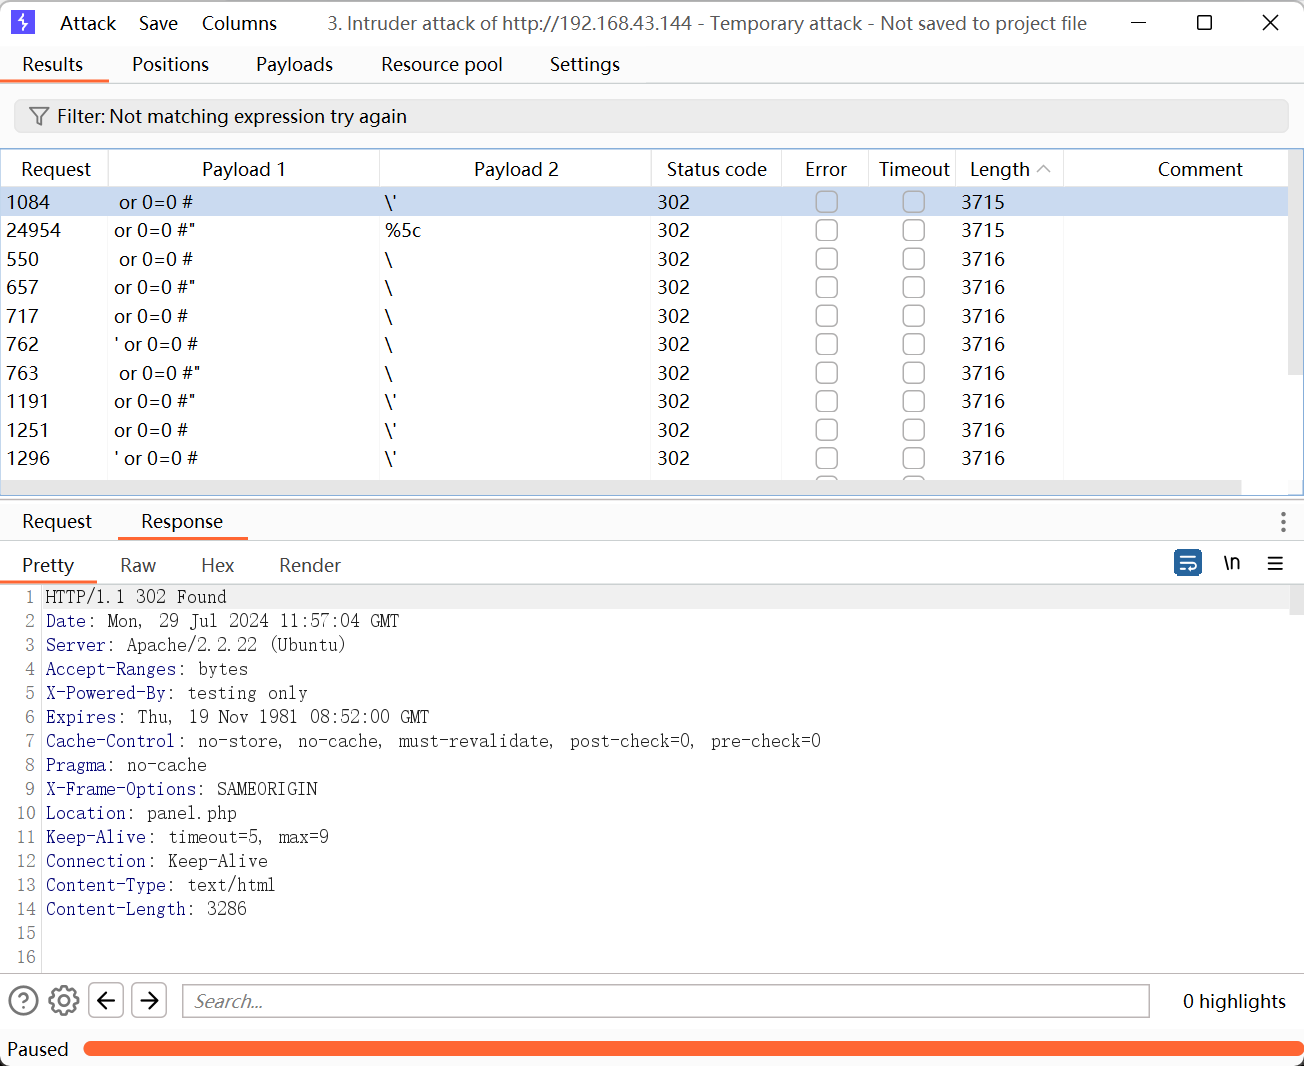The image size is (1304, 1066).
Task: Click the Location: panel.php header line
Action: (x=141, y=813)
